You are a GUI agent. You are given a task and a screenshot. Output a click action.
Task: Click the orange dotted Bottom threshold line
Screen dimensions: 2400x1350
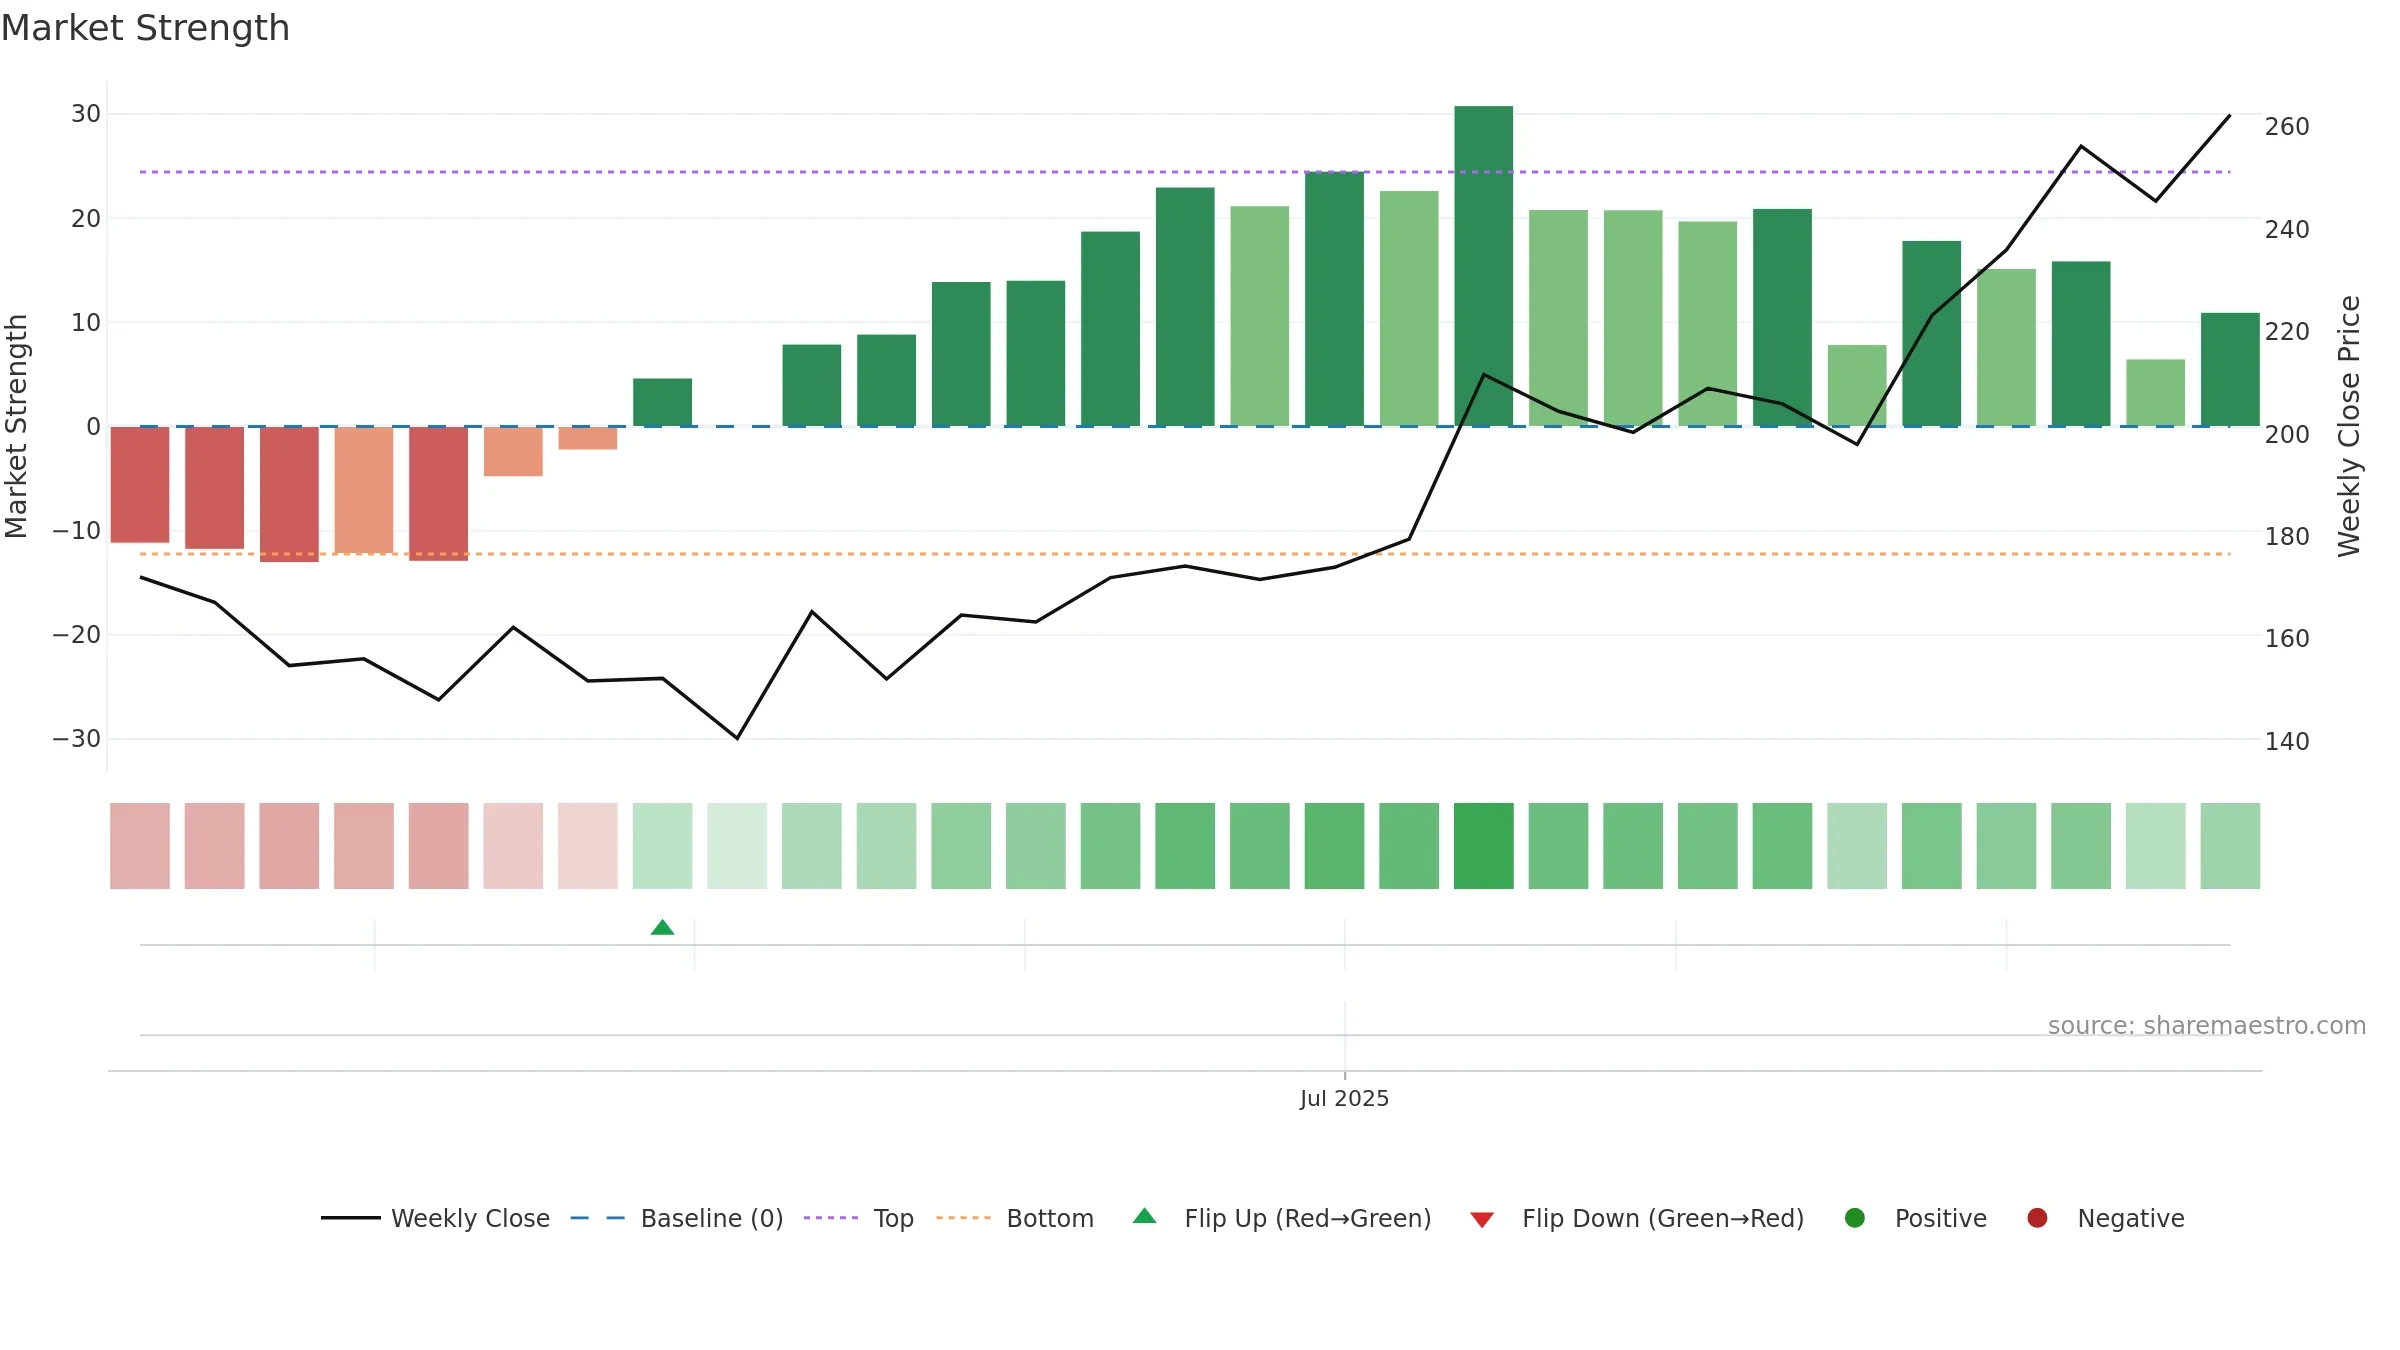(1185, 553)
